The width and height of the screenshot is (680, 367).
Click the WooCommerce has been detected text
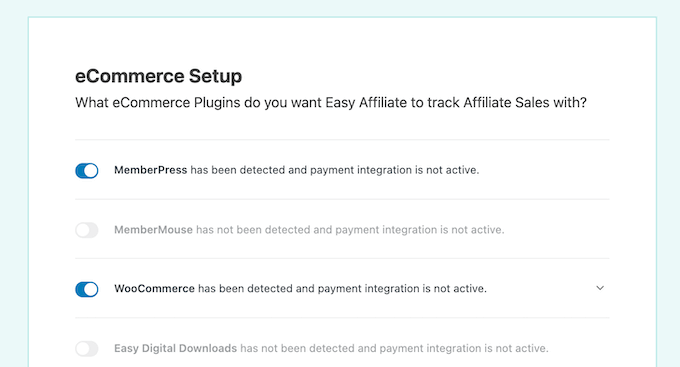pyautogui.click(x=301, y=288)
